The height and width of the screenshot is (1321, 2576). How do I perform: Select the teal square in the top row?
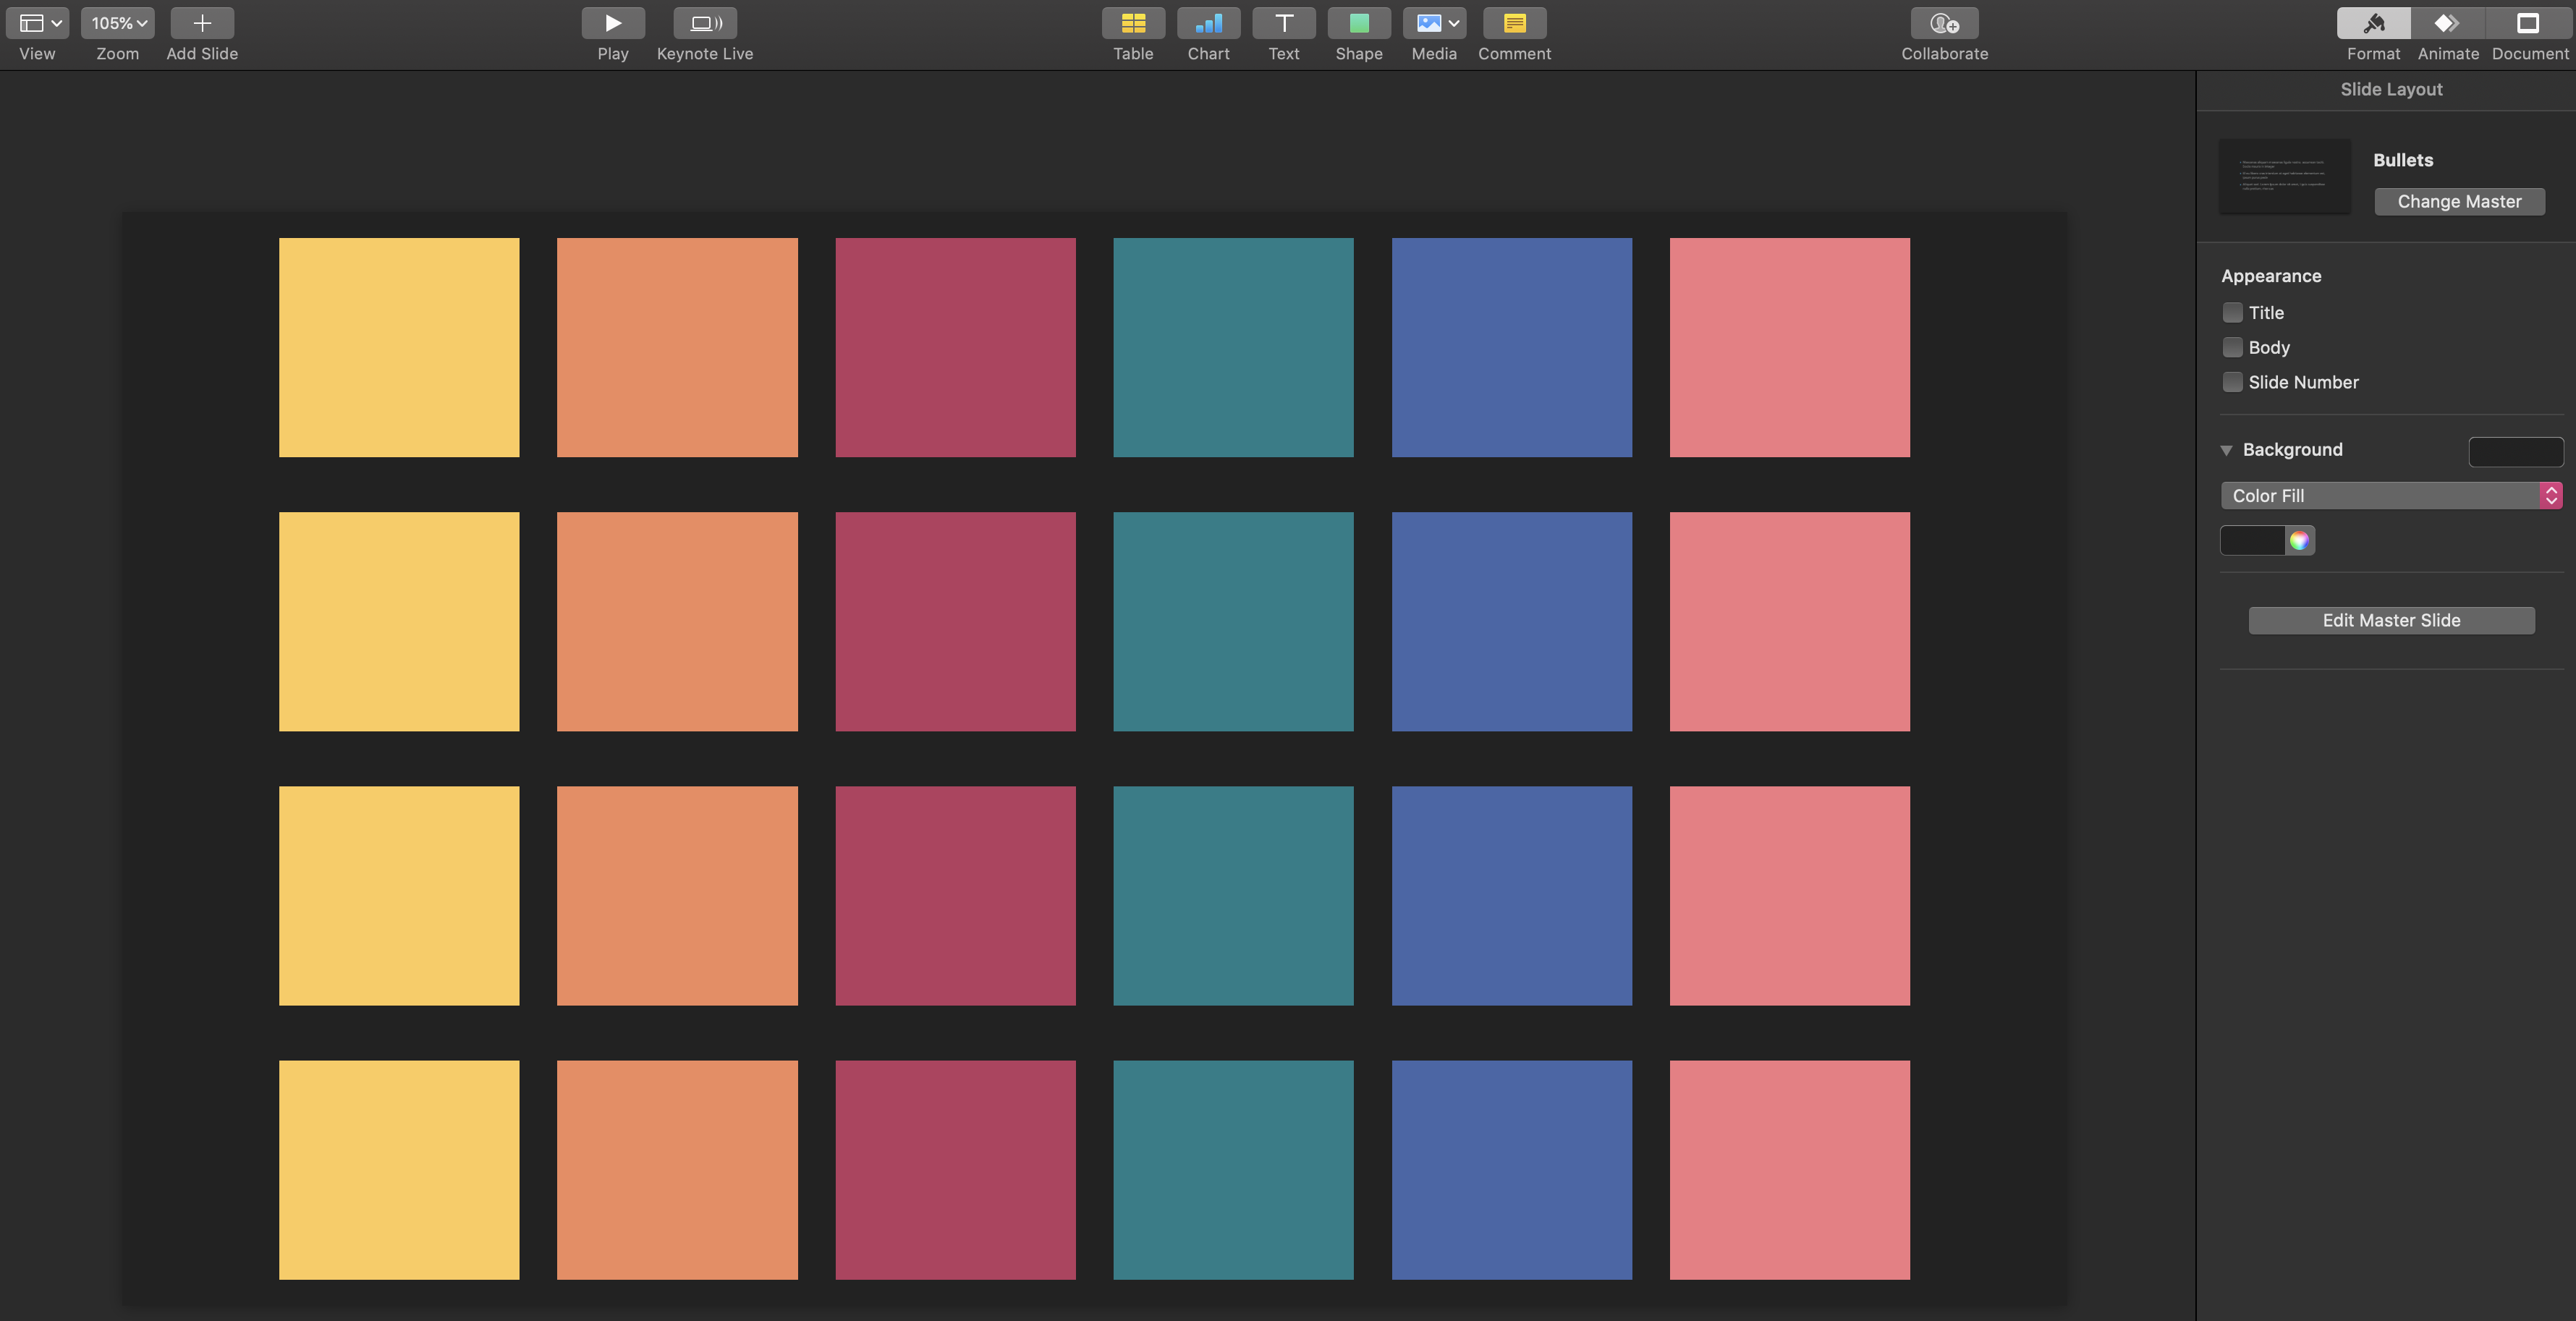coord(1233,347)
